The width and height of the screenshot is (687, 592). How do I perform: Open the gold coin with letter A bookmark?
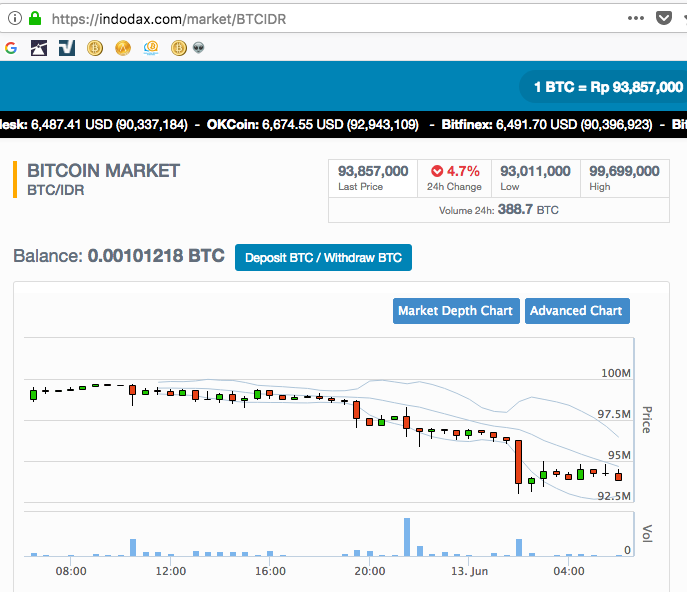tap(123, 48)
